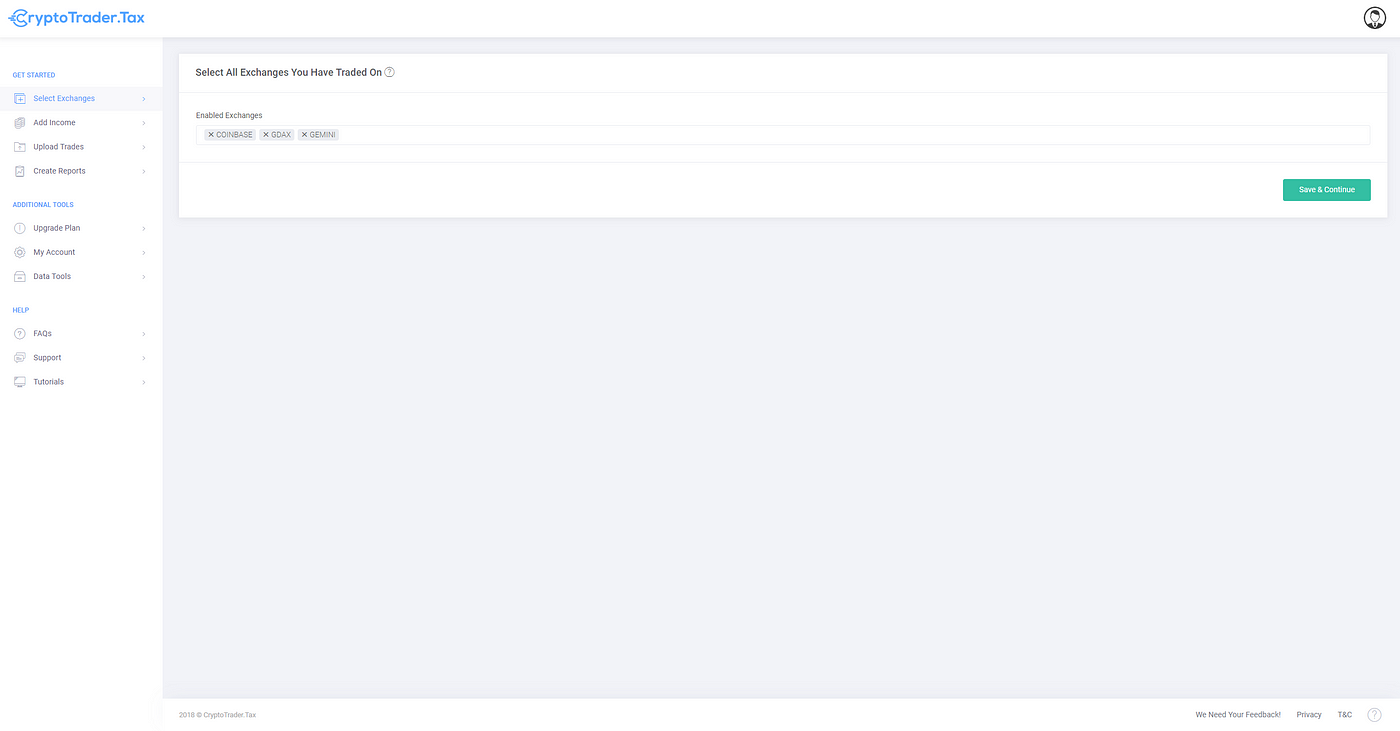Open Select Exchanges menu item

tap(81, 98)
